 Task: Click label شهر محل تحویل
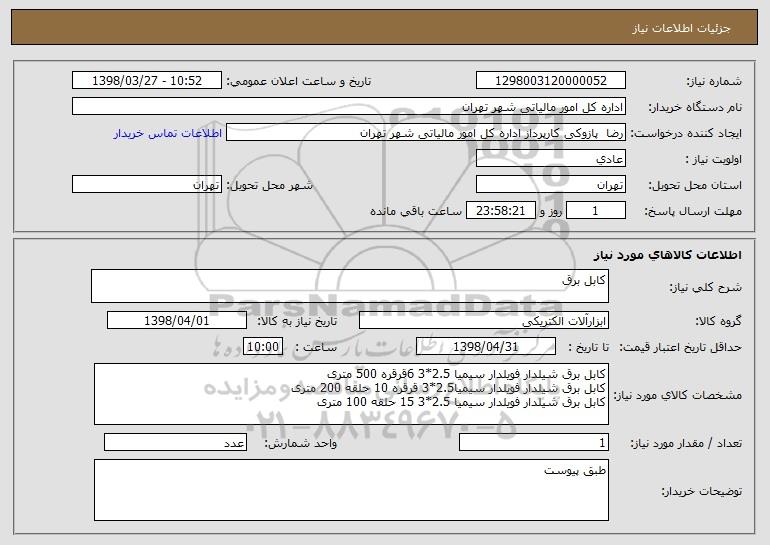269,186
